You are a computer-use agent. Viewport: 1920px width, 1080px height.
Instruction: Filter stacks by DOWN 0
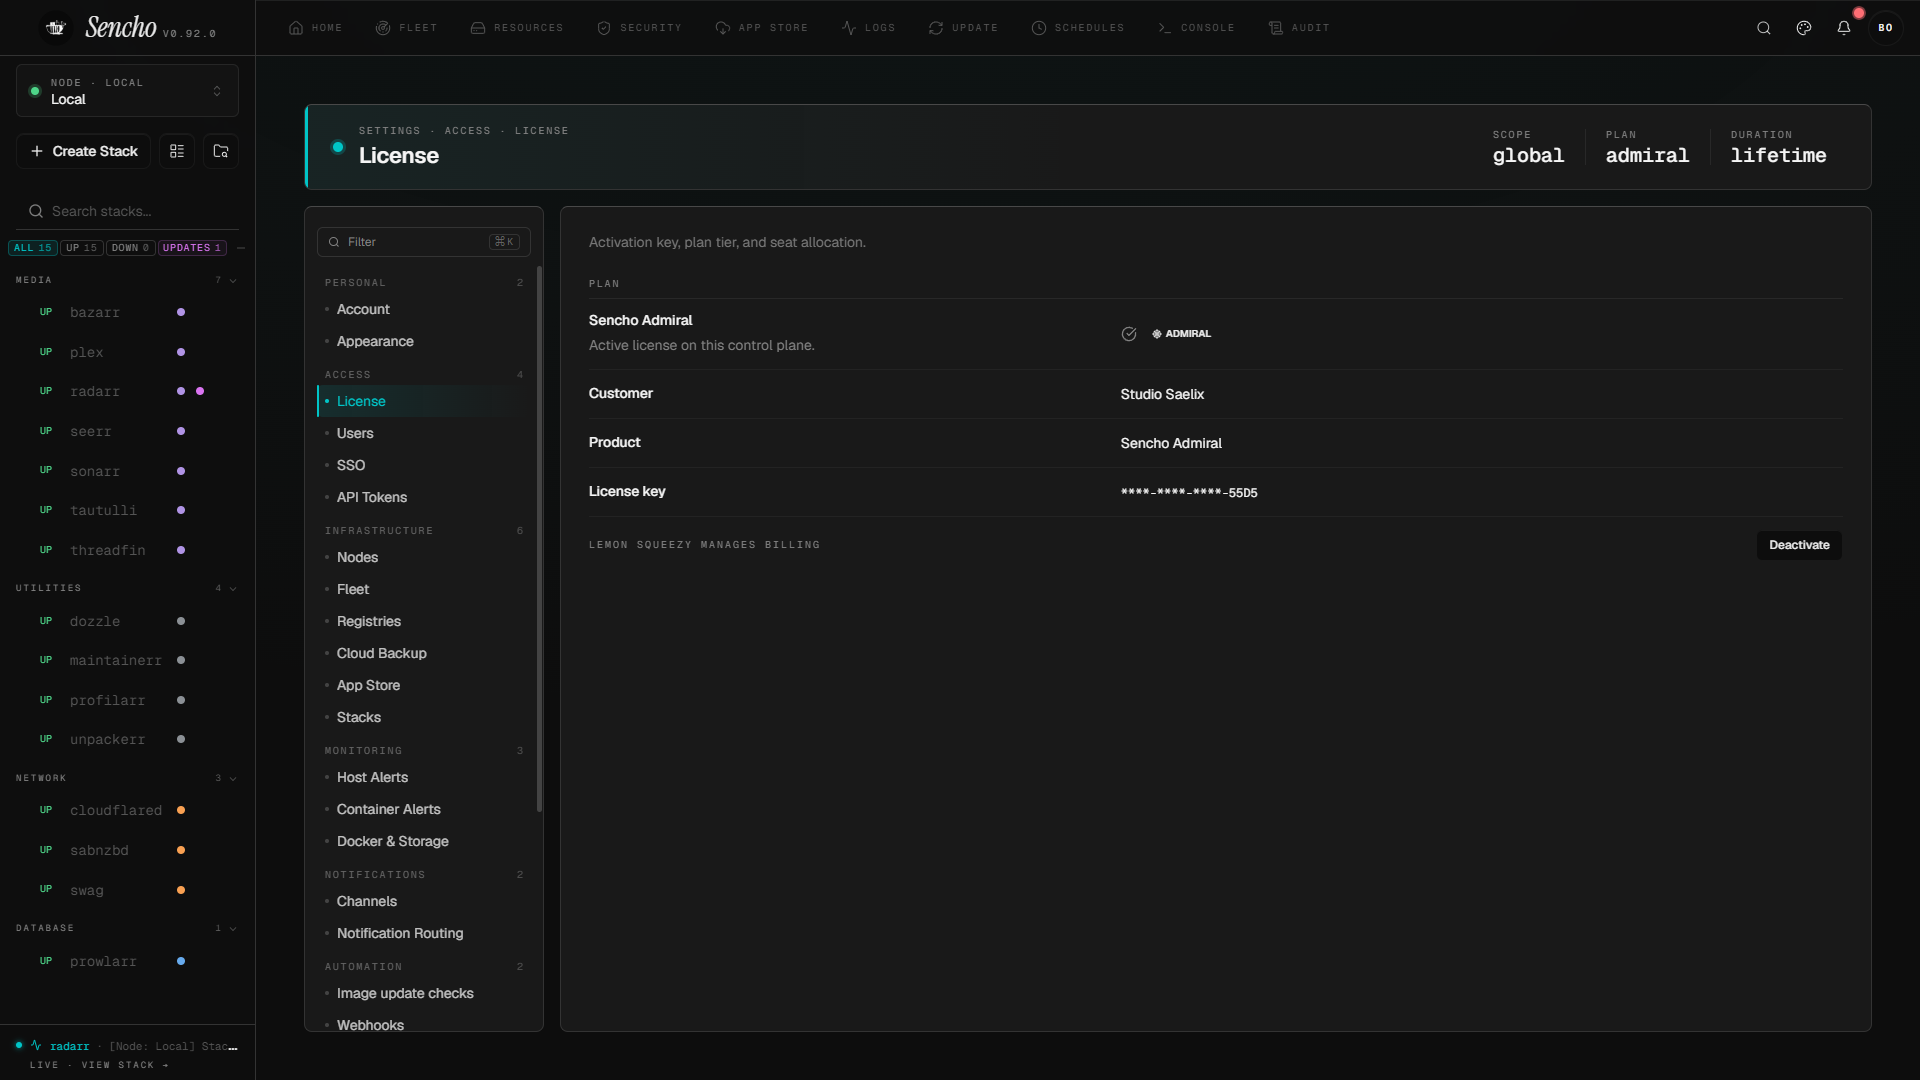coord(130,248)
